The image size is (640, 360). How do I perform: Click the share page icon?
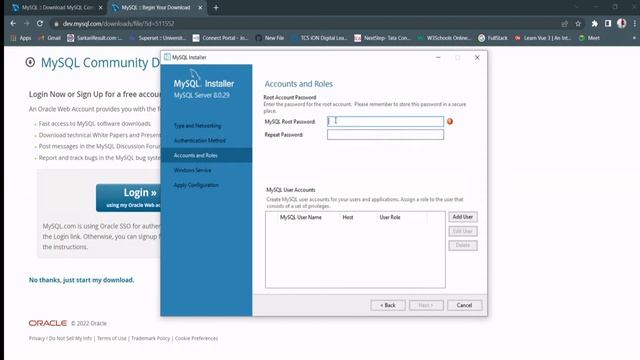564,24
